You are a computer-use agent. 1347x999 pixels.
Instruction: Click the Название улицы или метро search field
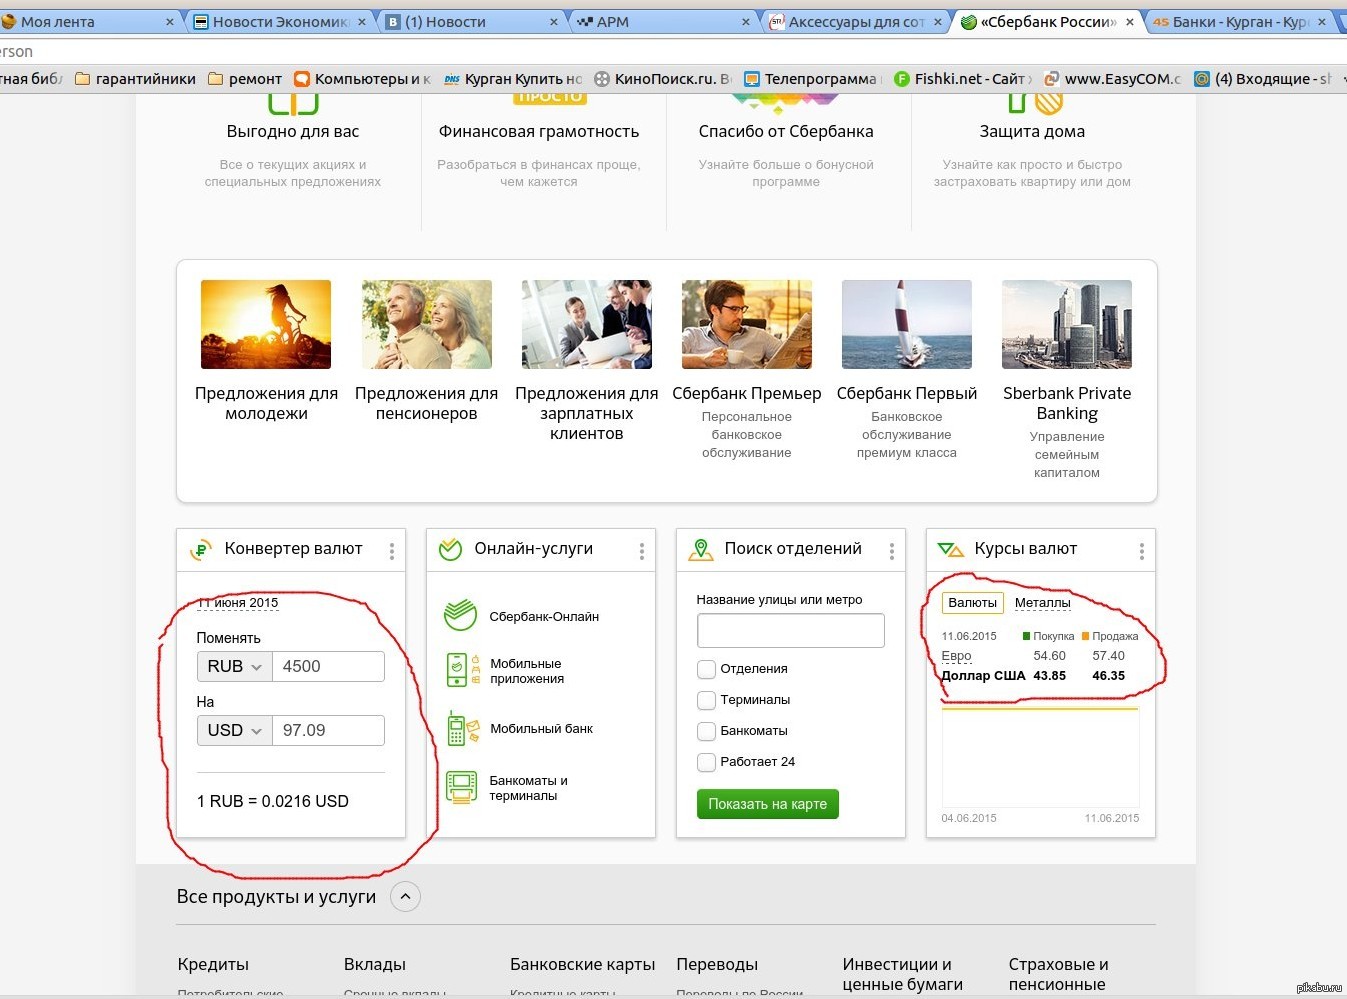[791, 631]
